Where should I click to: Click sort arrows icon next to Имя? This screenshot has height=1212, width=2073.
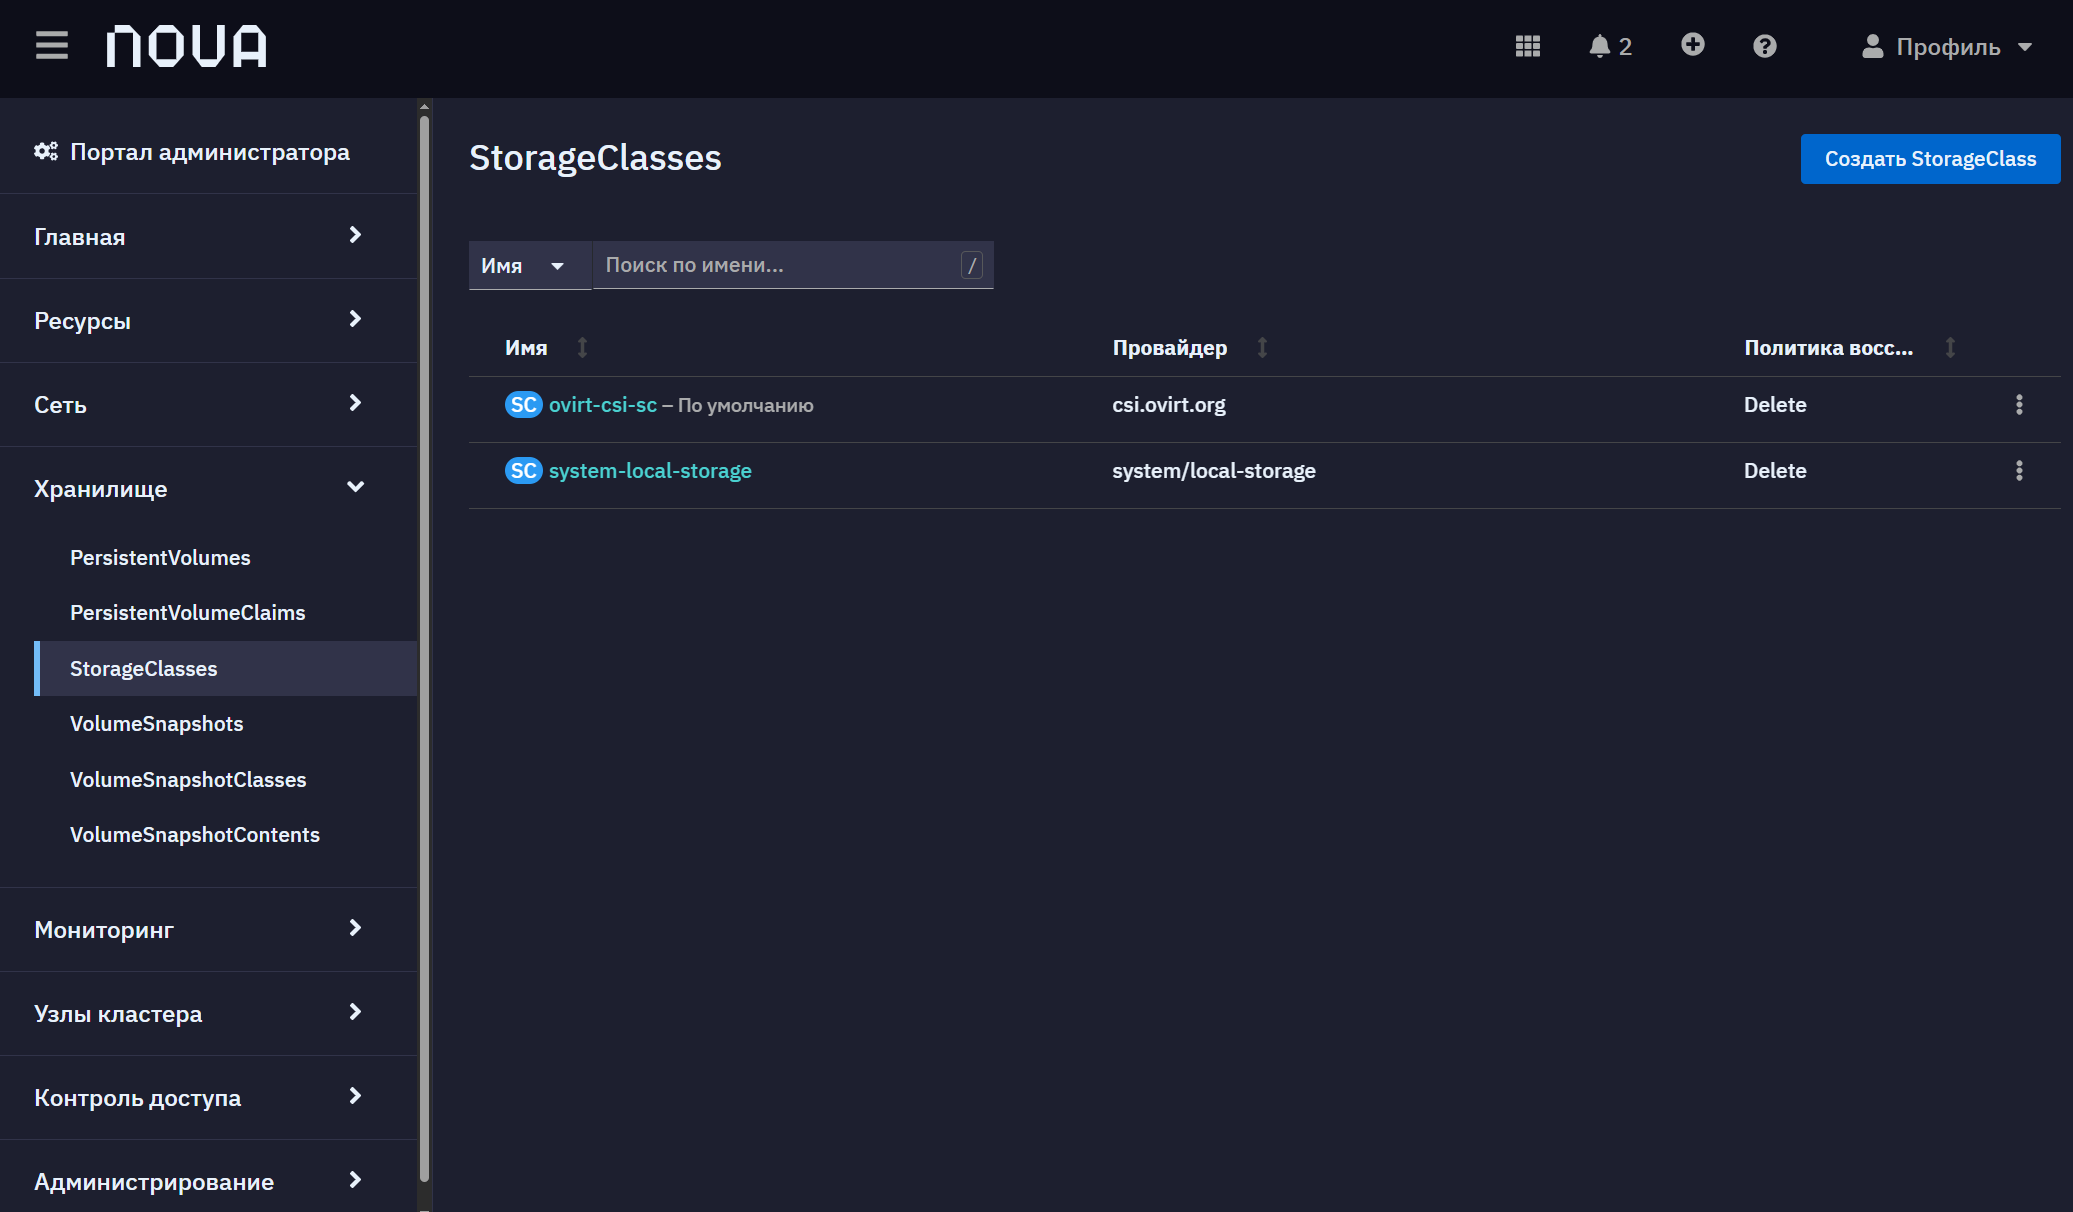[582, 347]
